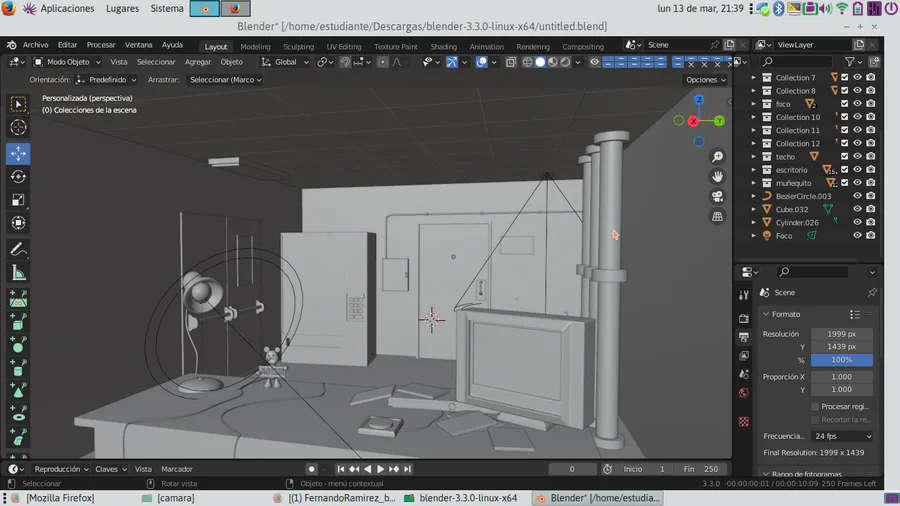This screenshot has height=506, width=900.
Task: Uncheck the techo collection checkbox
Action: tap(844, 157)
